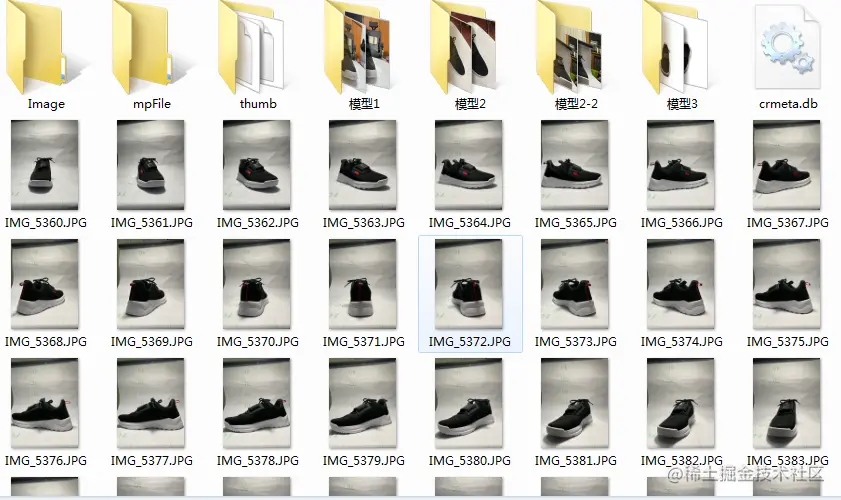Open the 模型2 folder
This screenshot has height=500, width=841.
point(463,47)
